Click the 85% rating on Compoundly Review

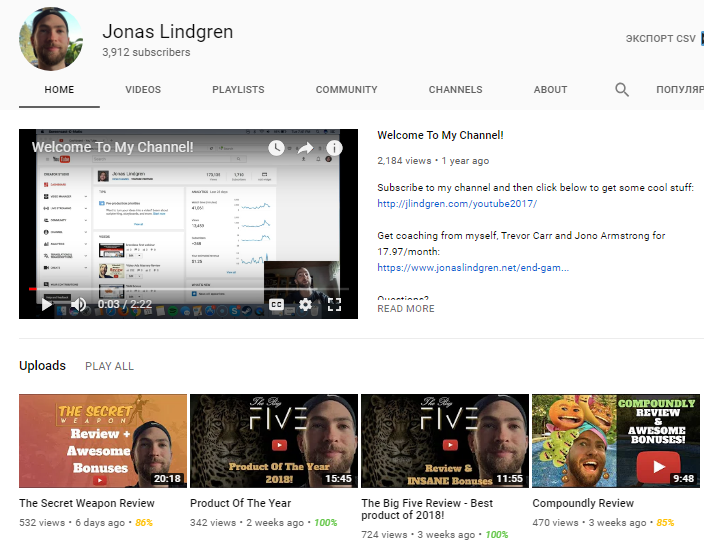(x=665, y=523)
